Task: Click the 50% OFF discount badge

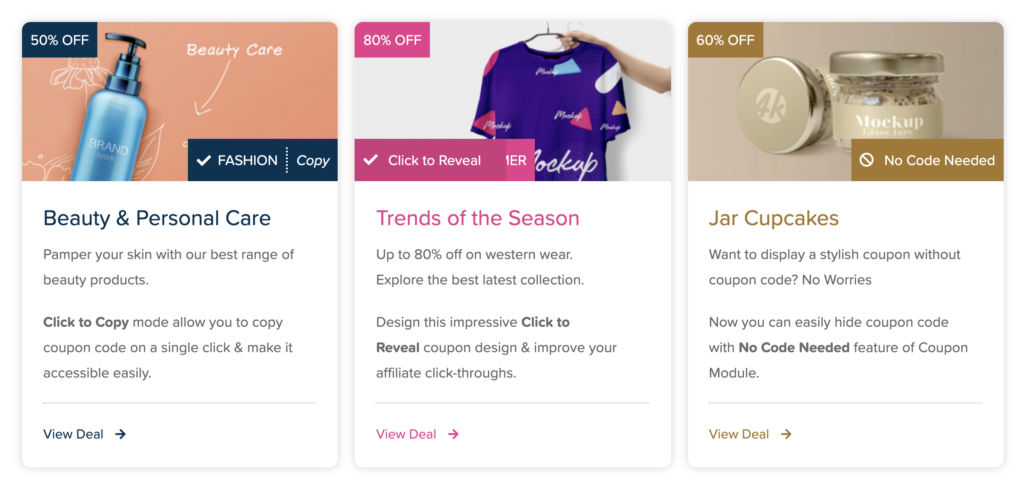Action: tap(59, 40)
